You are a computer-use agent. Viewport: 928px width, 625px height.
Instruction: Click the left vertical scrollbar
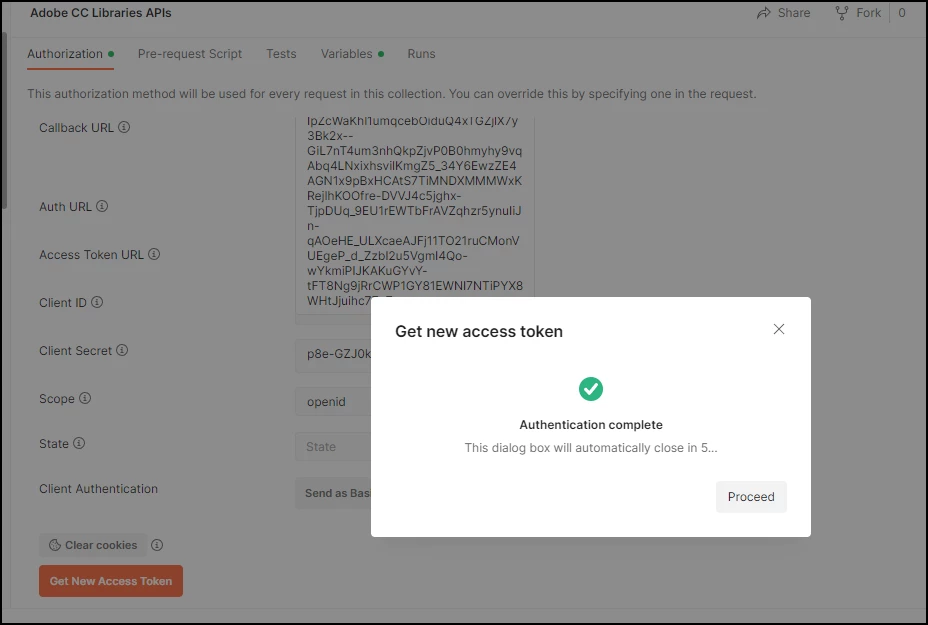pyautogui.click(x=3, y=121)
